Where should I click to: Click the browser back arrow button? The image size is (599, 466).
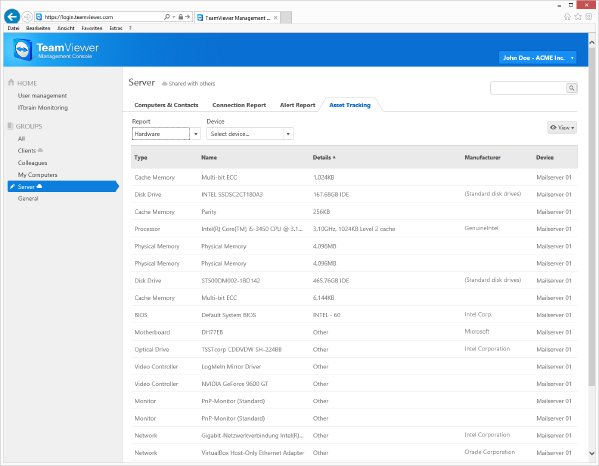[12, 17]
